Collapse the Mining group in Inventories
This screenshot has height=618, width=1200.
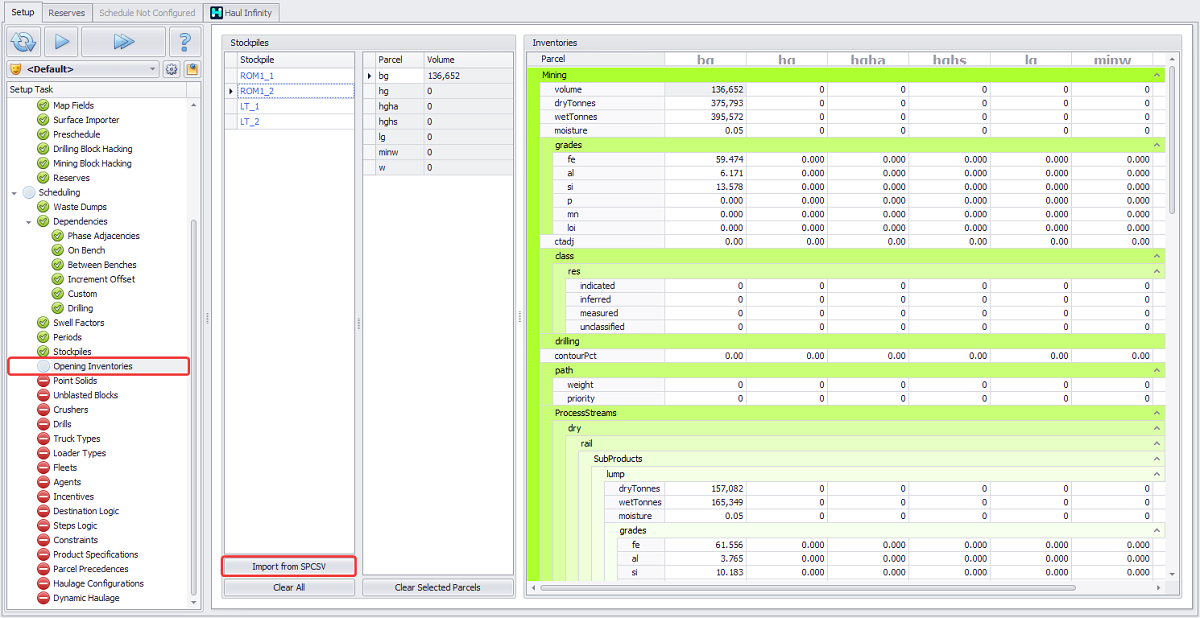1157,75
